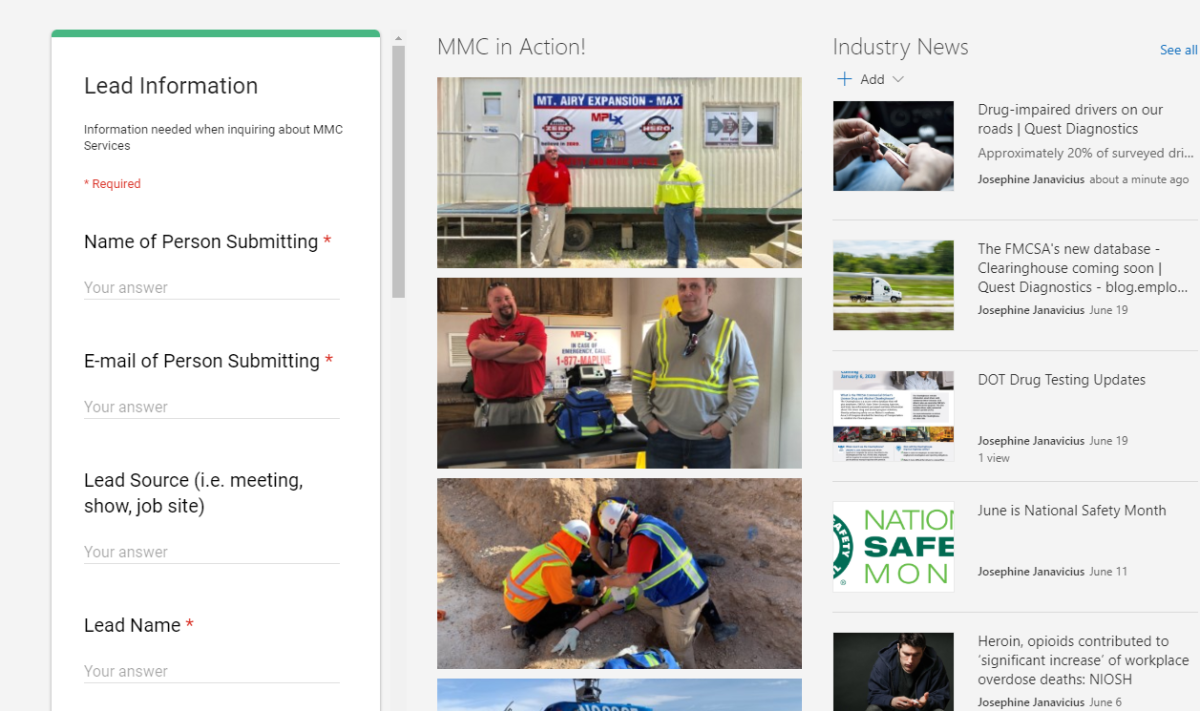Click the plus icon next to Add
The height and width of the screenshot is (711, 1200).
tap(845, 79)
